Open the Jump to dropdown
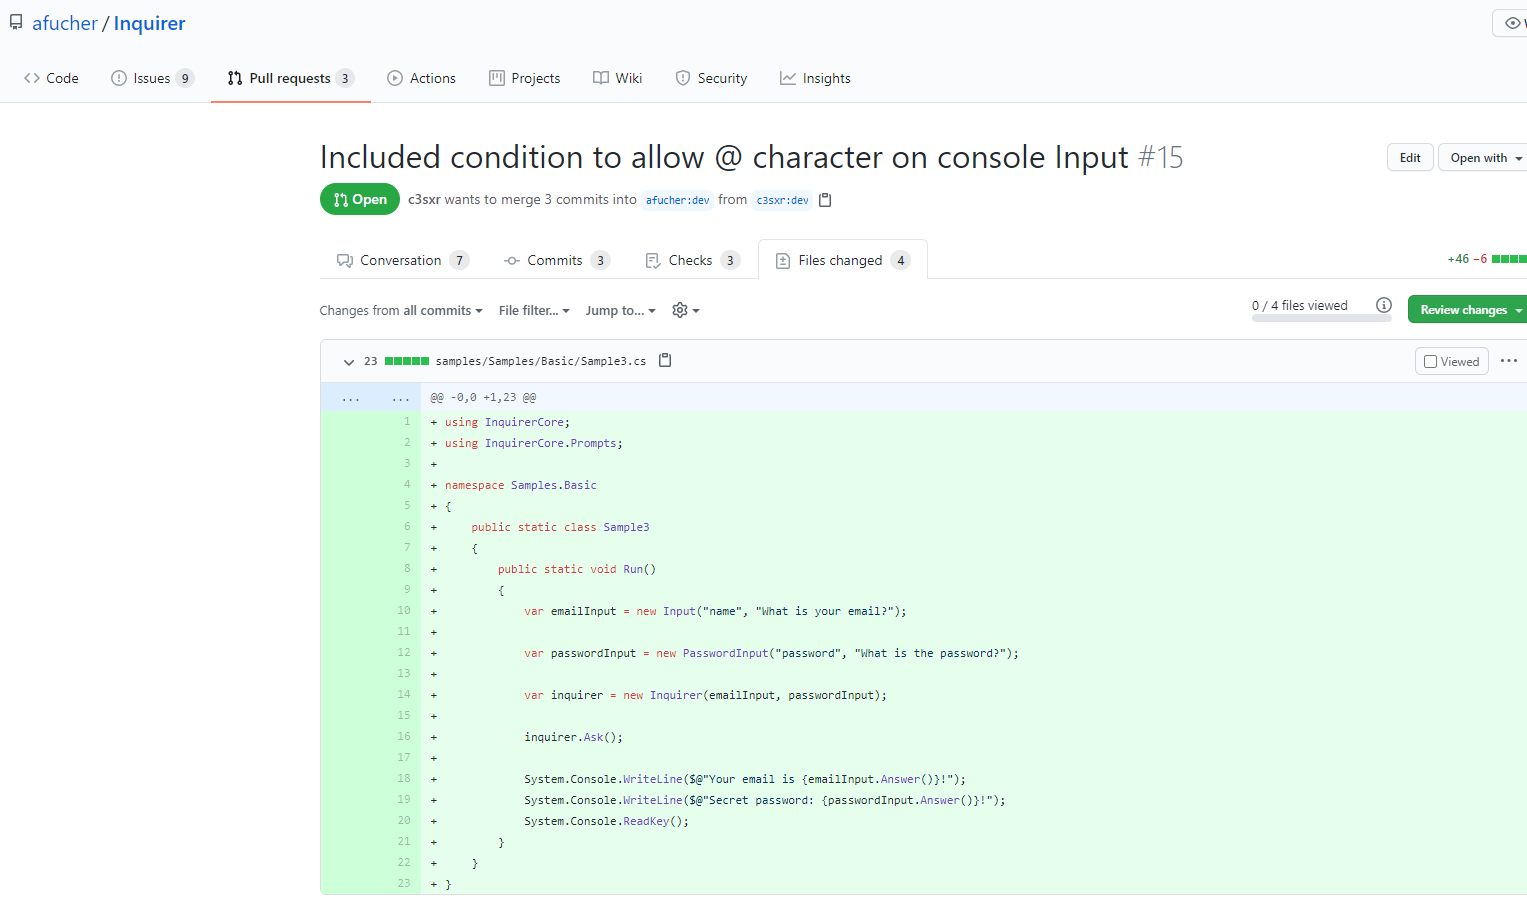This screenshot has width=1527, height=904. (621, 311)
